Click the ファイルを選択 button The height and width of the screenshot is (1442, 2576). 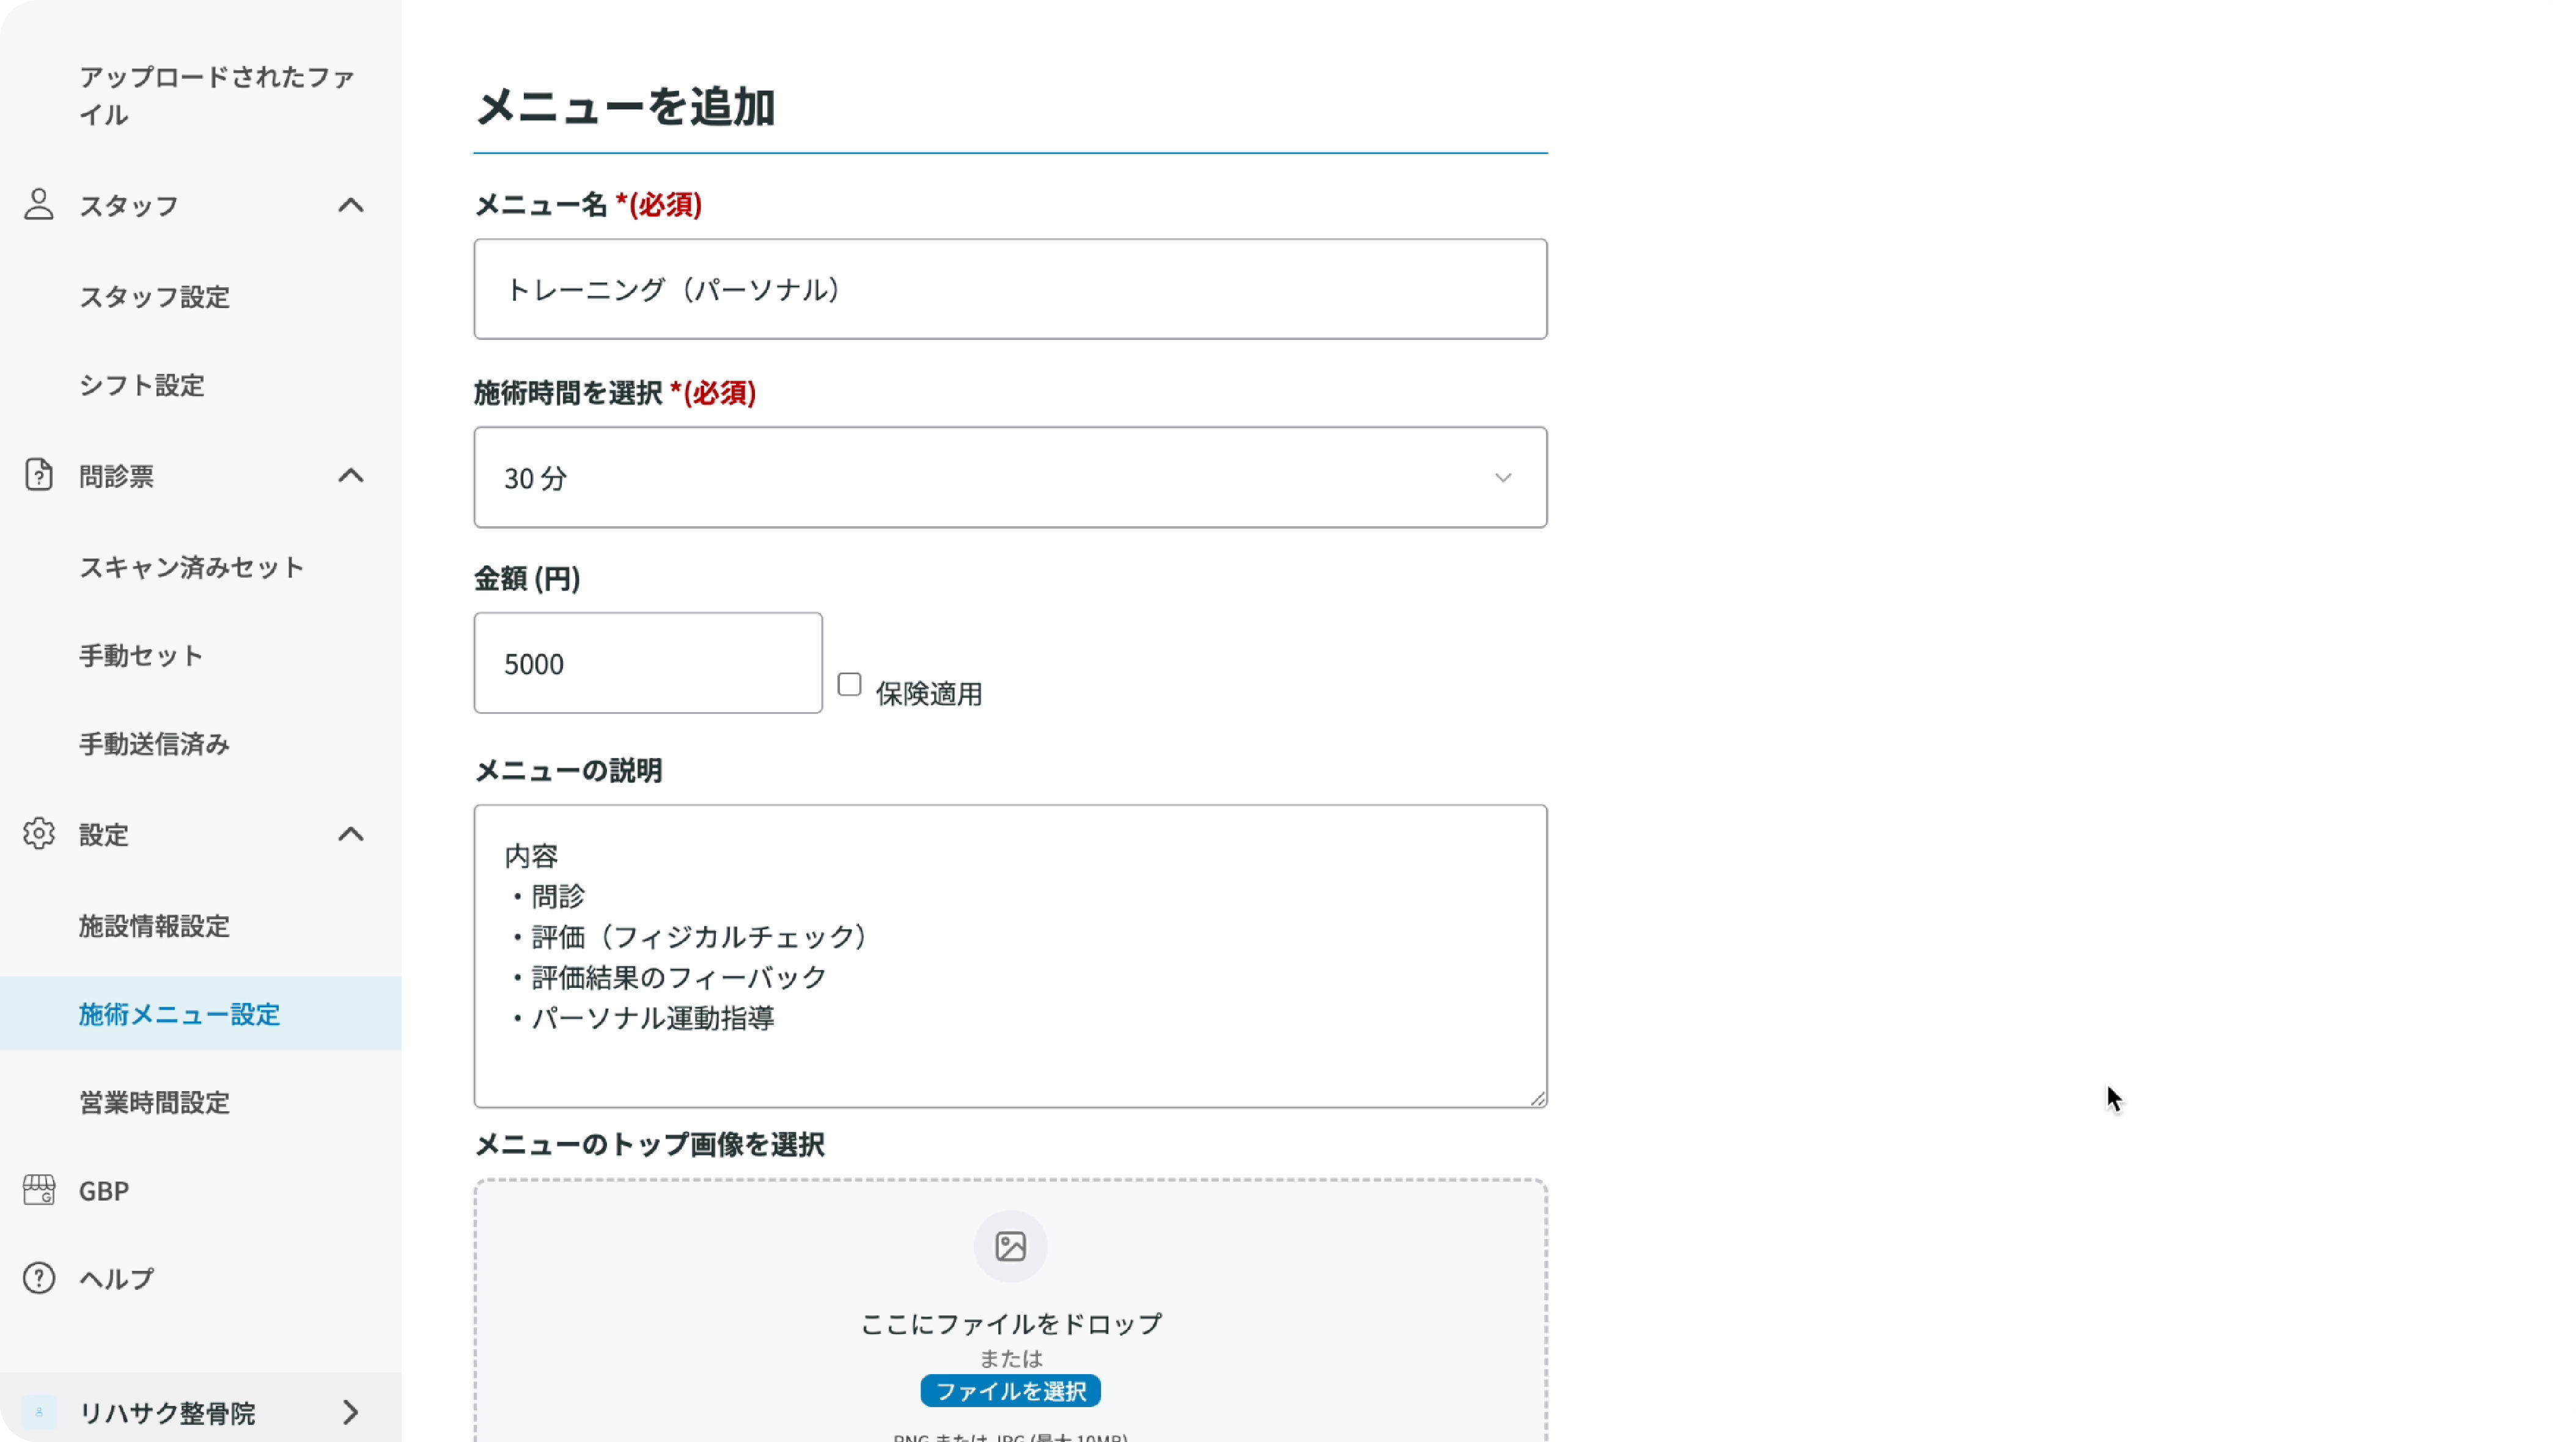coord(1009,1391)
